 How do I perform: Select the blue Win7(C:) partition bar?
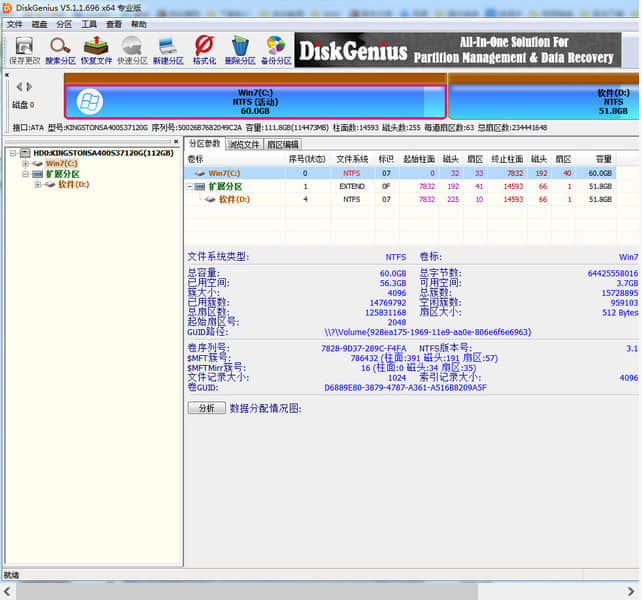[x=255, y=101]
